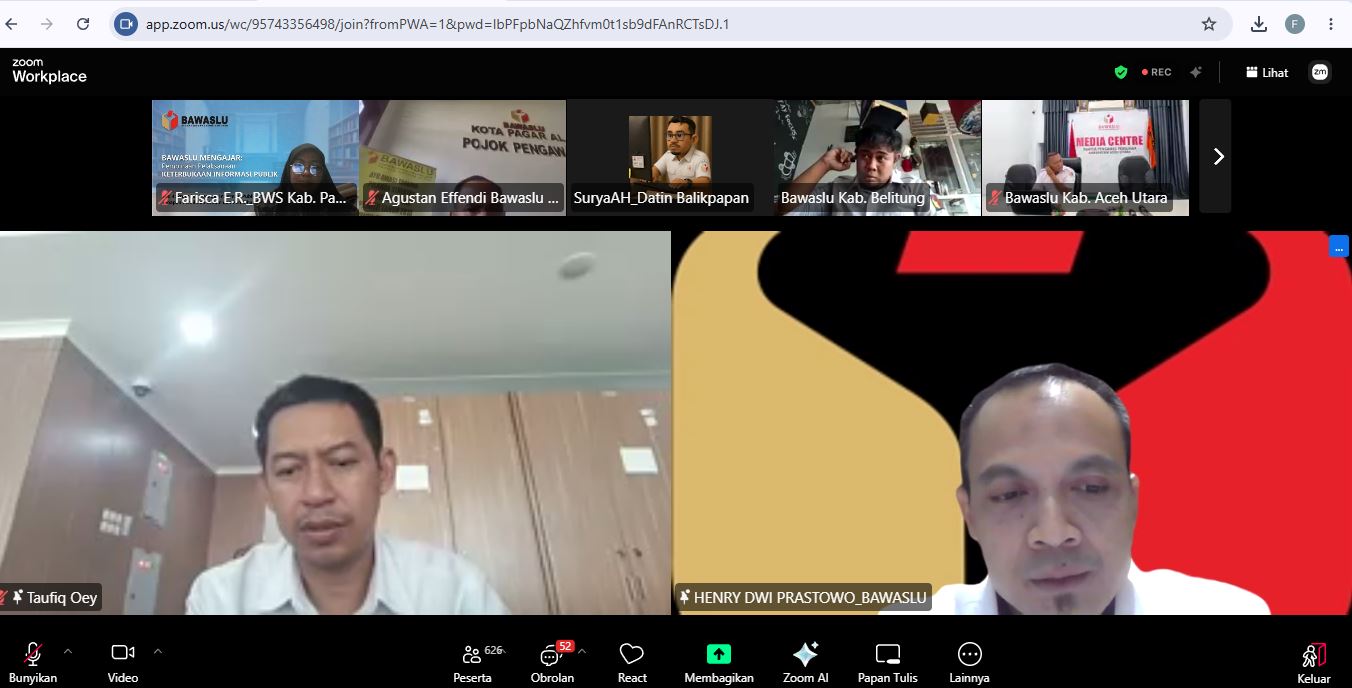Expand chat options caret beside Obrolan

coord(582,651)
